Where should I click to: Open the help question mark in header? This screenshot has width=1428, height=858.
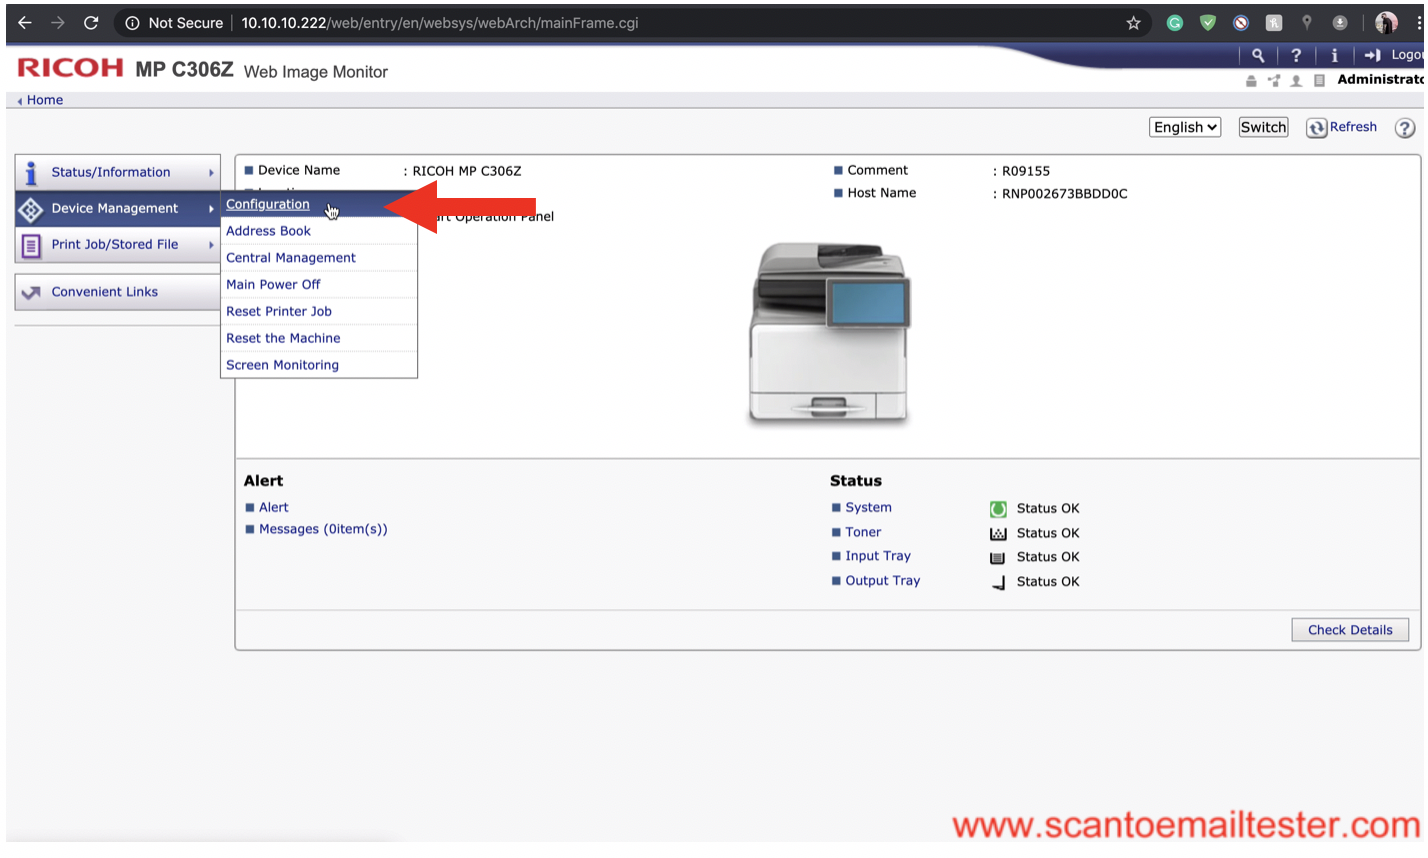click(1296, 56)
